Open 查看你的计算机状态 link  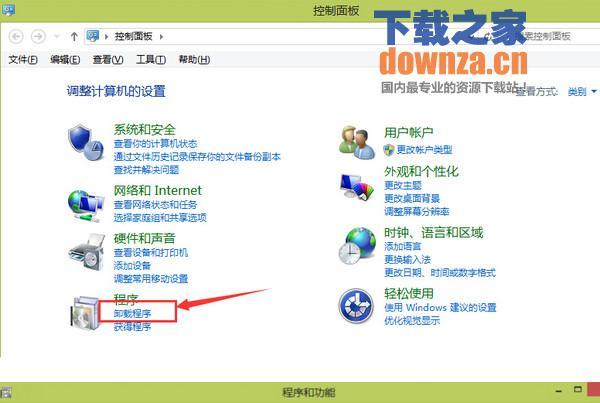155,144
